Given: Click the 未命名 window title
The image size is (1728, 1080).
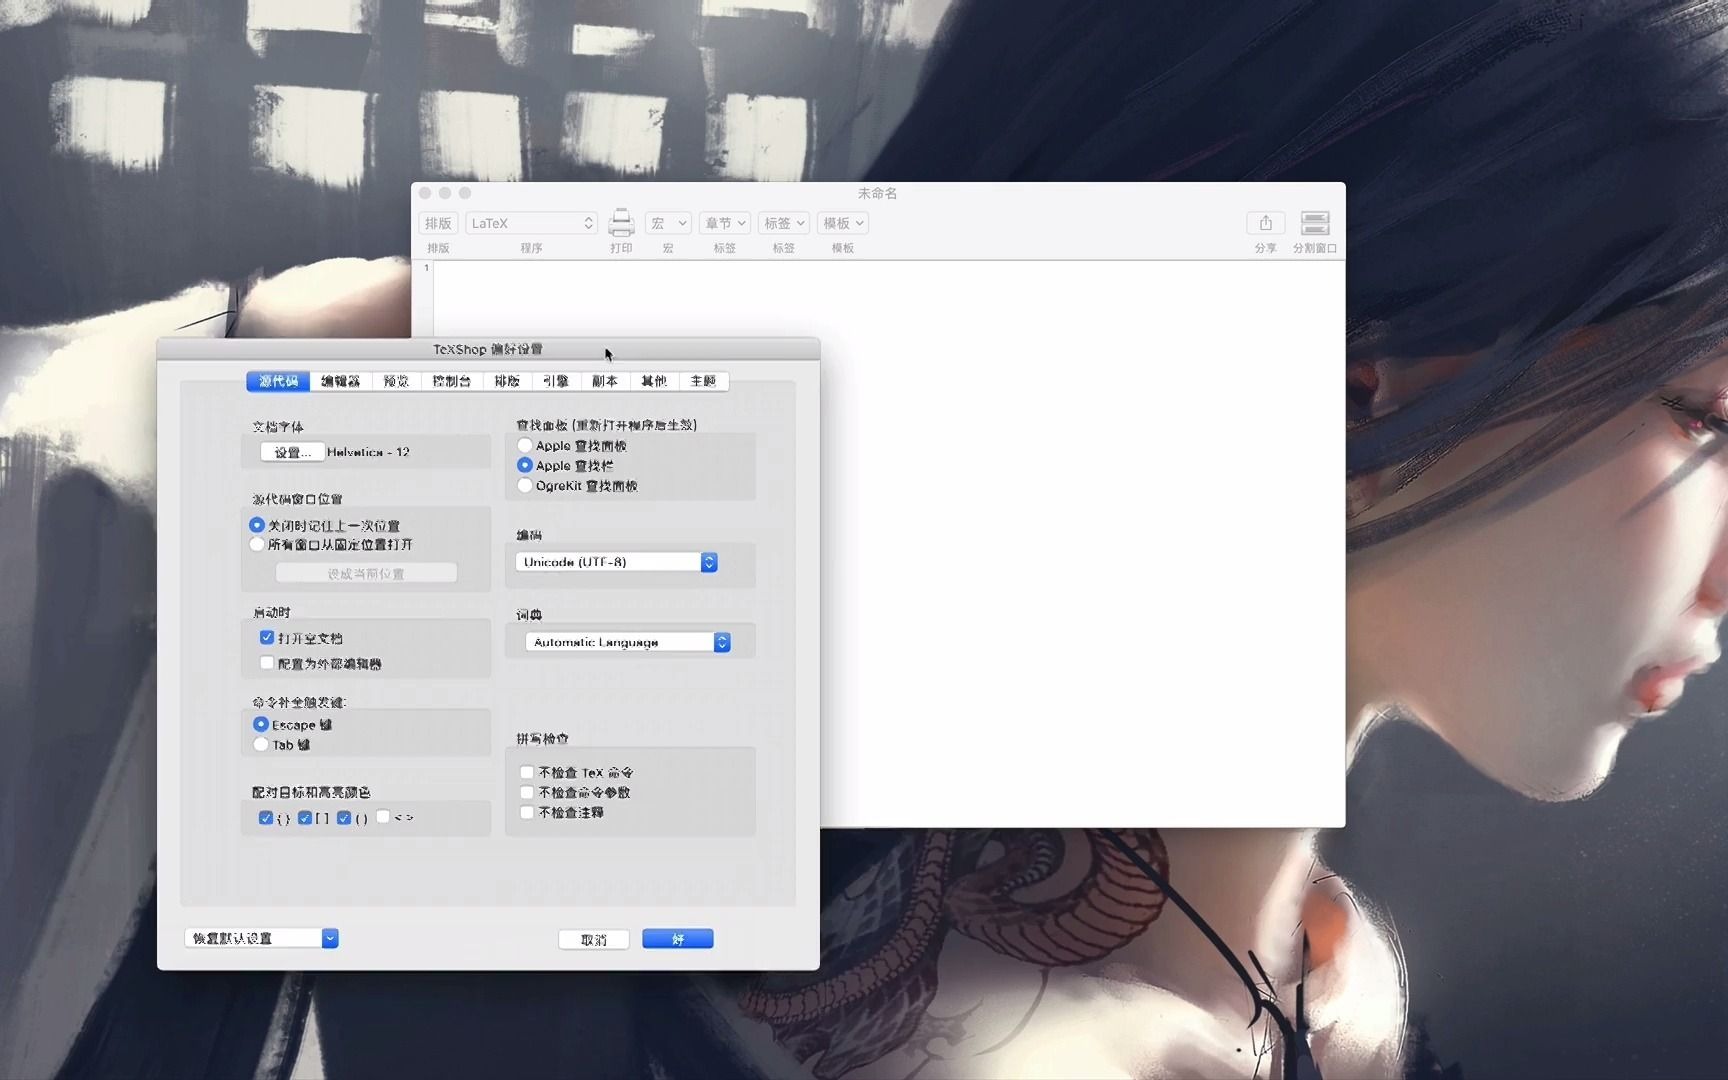Looking at the screenshot, I should [x=878, y=193].
